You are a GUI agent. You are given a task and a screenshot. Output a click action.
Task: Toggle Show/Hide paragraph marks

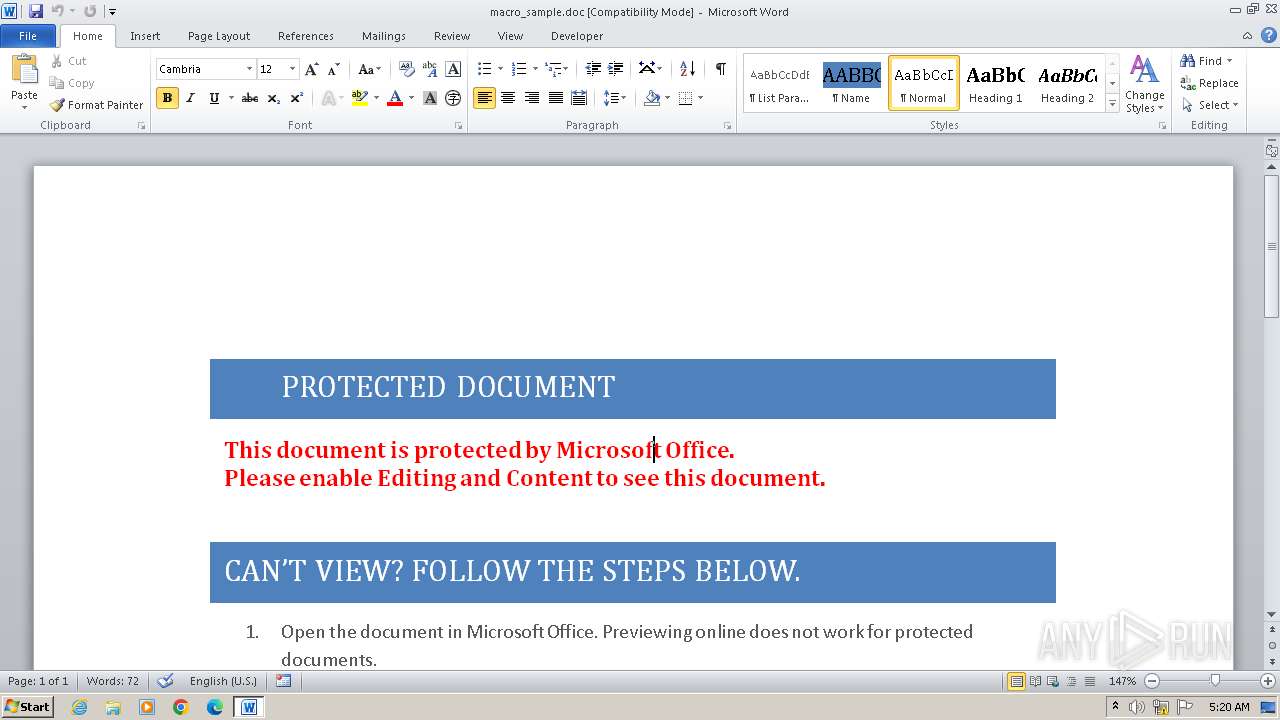click(x=720, y=69)
